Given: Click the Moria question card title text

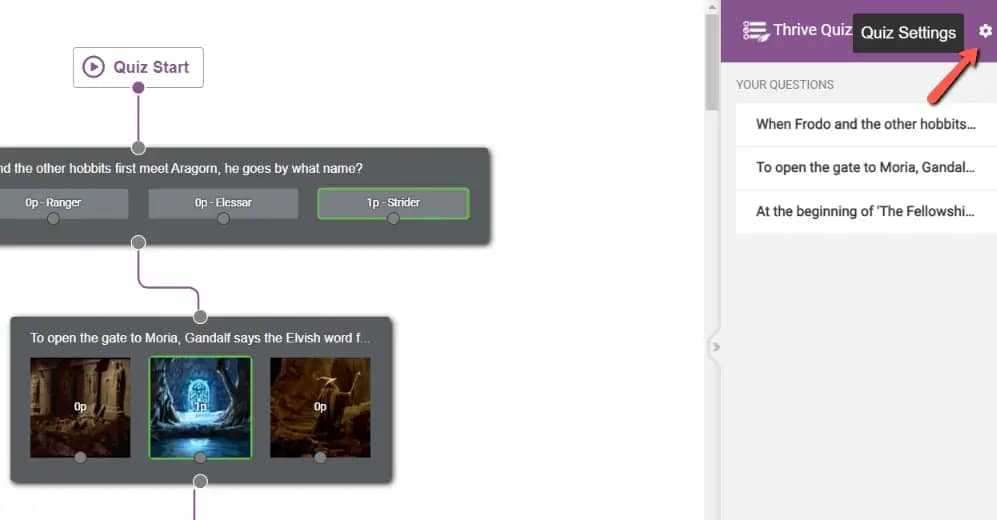Looking at the screenshot, I should [x=200, y=338].
